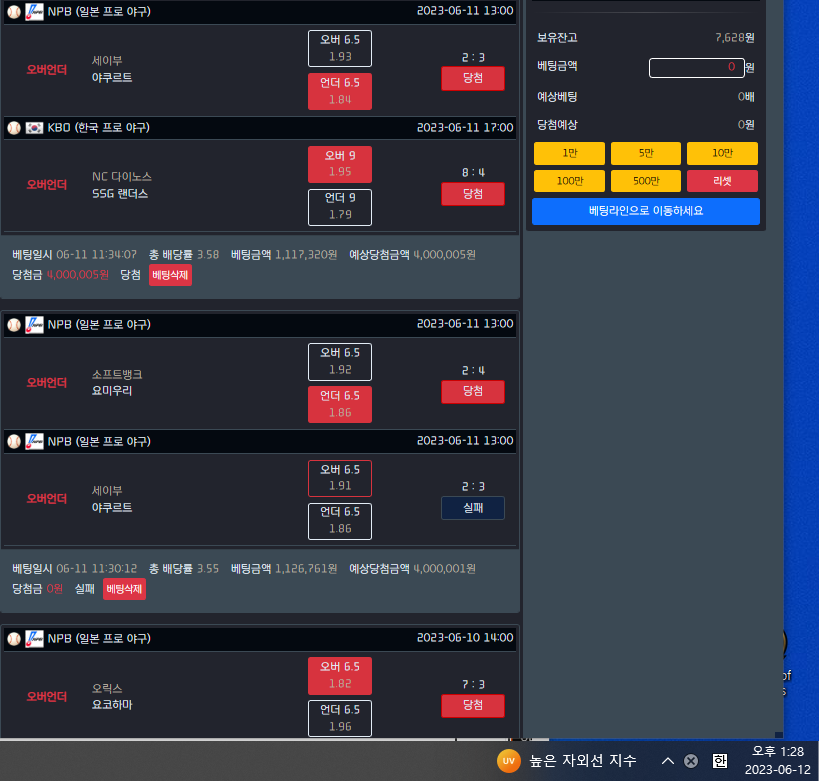The width and height of the screenshot is (819, 781).
Task: Focus the 베팅금액 input field
Action: pyautogui.click(x=696, y=67)
